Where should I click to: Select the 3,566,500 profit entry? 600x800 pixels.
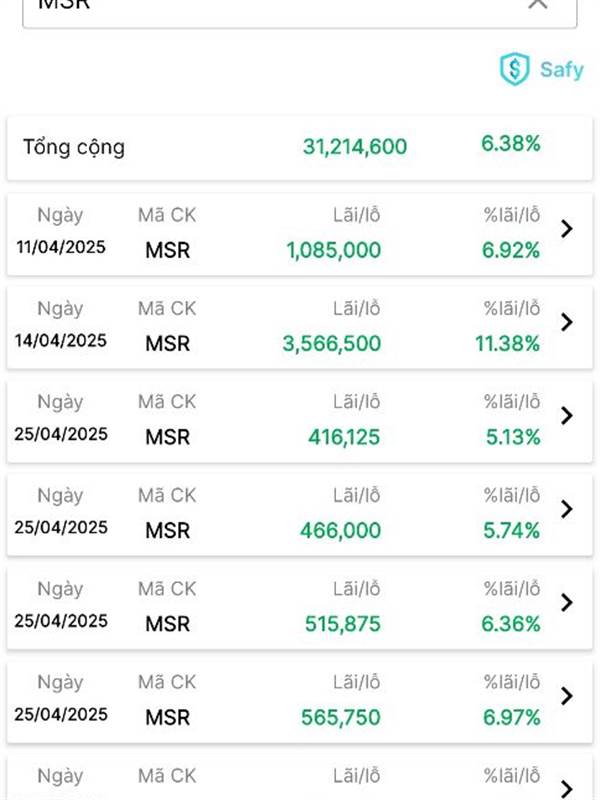pos(332,343)
